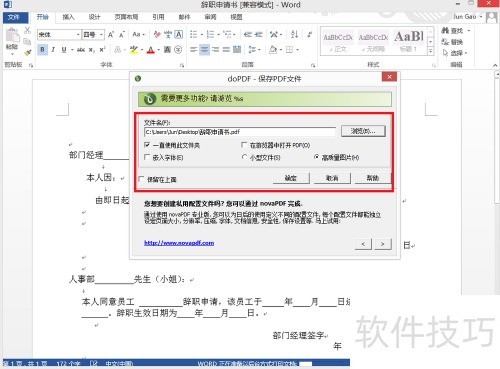Click the 浏览 Browse button in doPDF
500x369 pixels.
pyautogui.click(x=363, y=131)
